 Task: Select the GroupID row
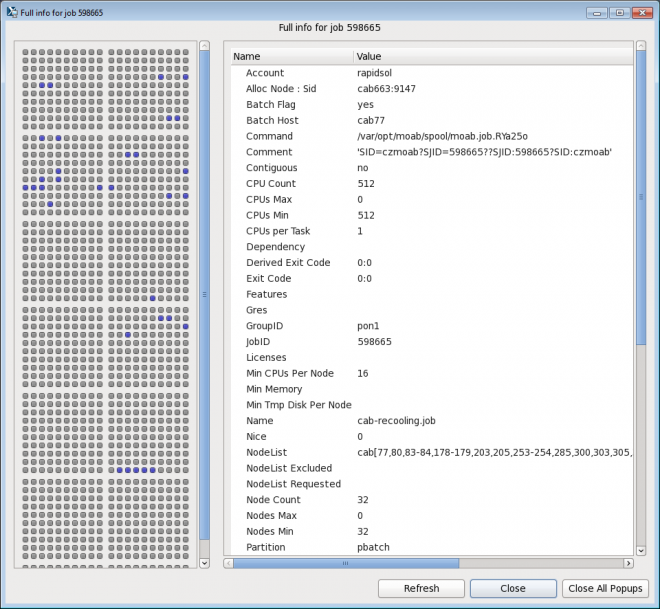pyautogui.click(x=432, y=326)
